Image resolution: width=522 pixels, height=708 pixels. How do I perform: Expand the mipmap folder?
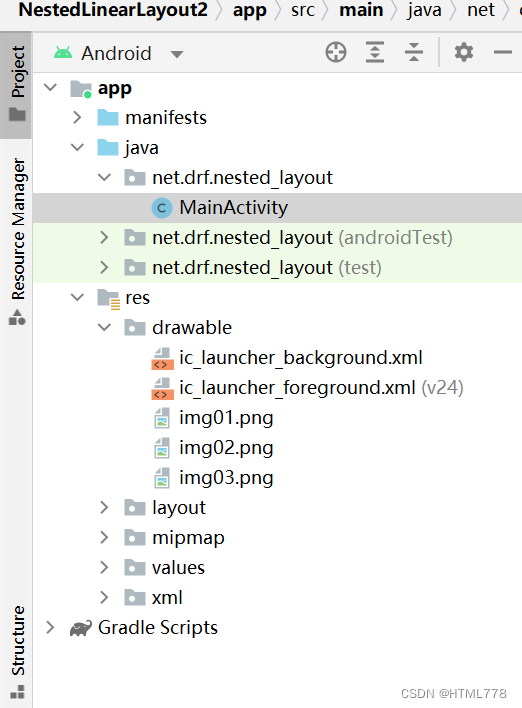pyautogui.click(x=104, y=537)
